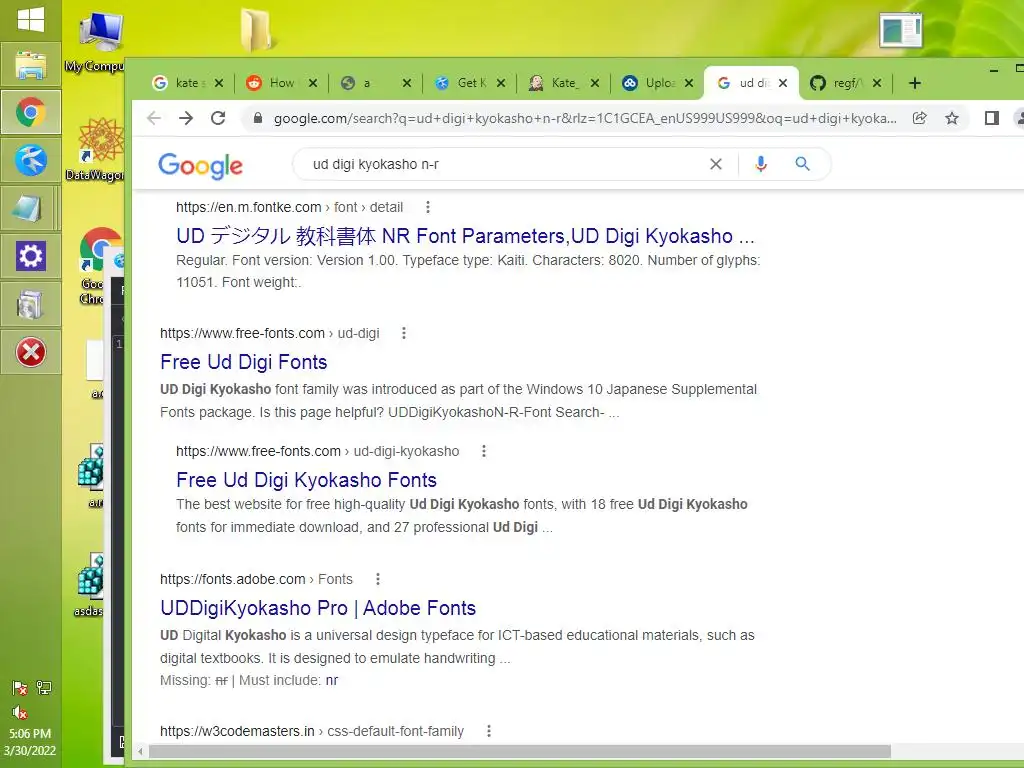
Task: Open the browser side panel
Action: click(991, 118)
